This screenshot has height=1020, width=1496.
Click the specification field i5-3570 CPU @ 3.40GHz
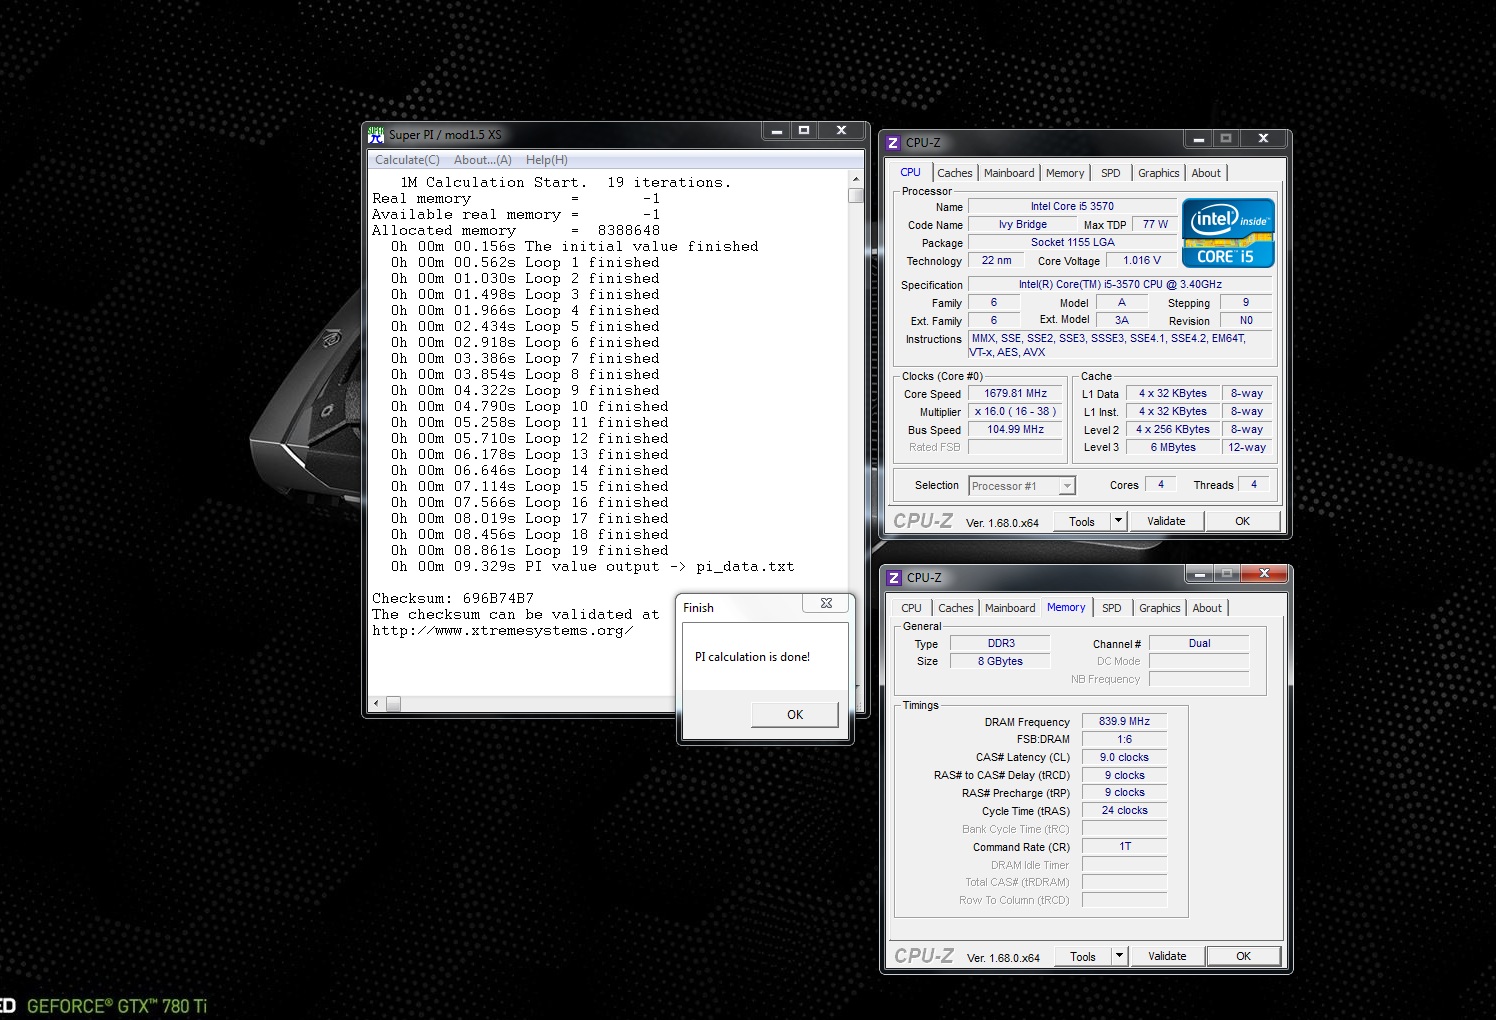coord(1120,285)
